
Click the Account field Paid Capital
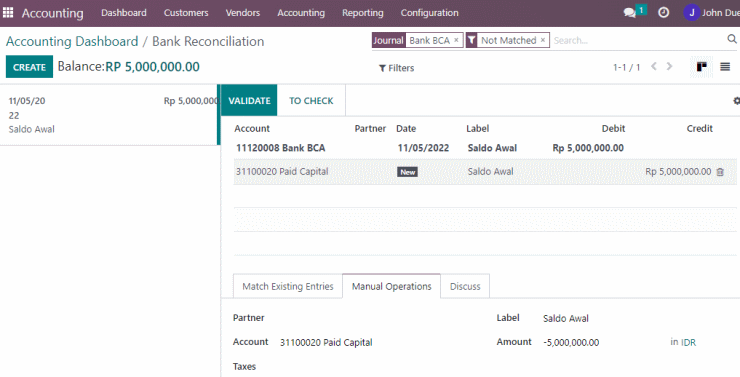tap(326, 343)
